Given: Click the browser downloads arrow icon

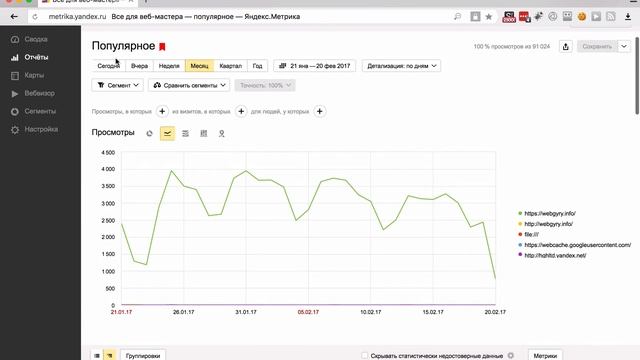Looking at the screenshot, I should 628,17.
